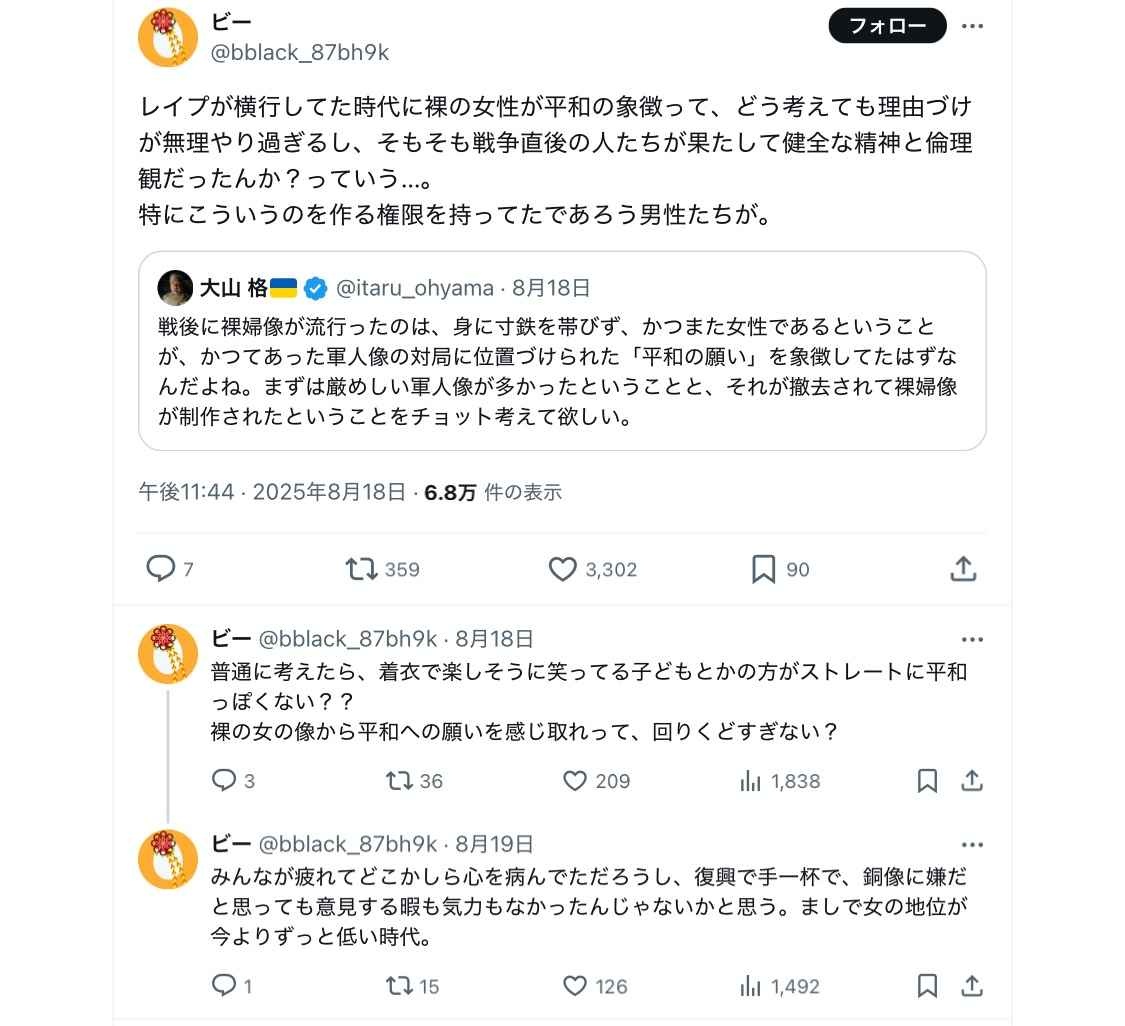
Task: Open @itaru_ohyama quoted tweet profile handle
Action: 415,288
